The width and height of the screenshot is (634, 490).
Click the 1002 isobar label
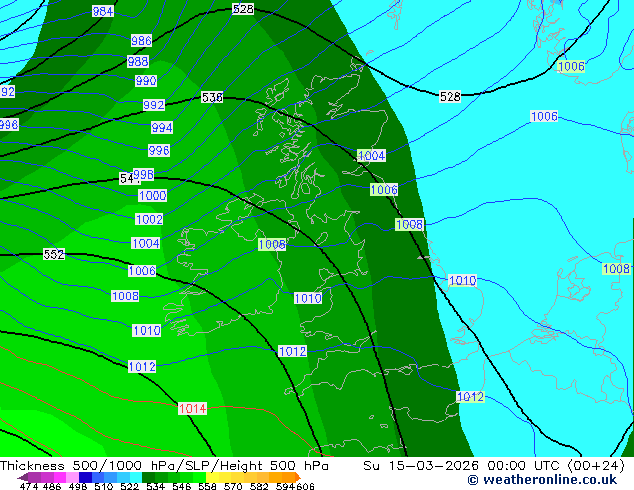click(x=149, y=220)
